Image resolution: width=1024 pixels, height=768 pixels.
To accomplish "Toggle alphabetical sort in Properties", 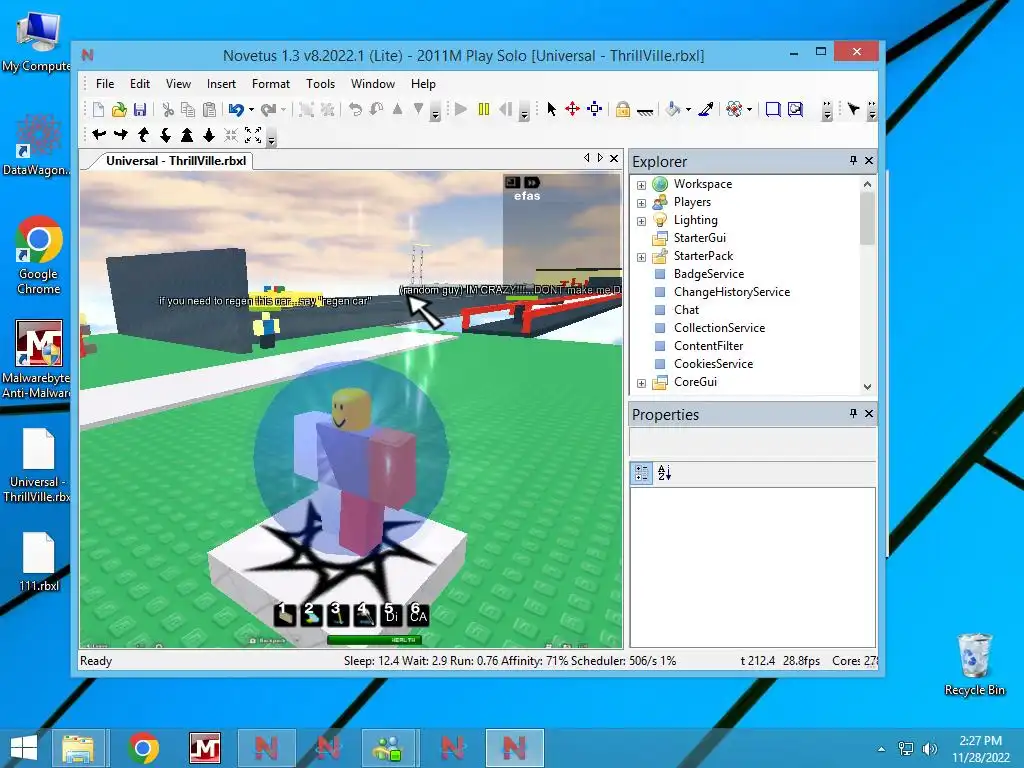I will click(664, 473).
